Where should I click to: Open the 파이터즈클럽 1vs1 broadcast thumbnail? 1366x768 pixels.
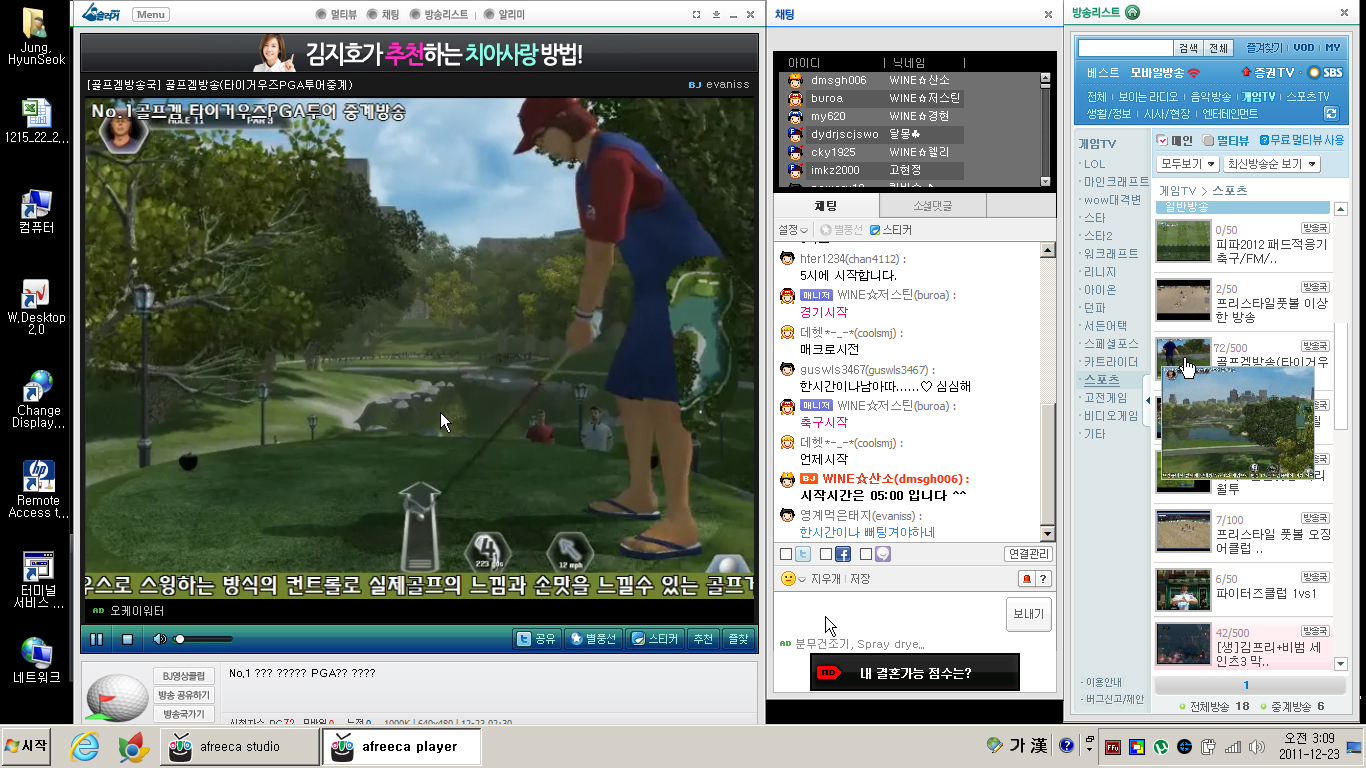1183,589
